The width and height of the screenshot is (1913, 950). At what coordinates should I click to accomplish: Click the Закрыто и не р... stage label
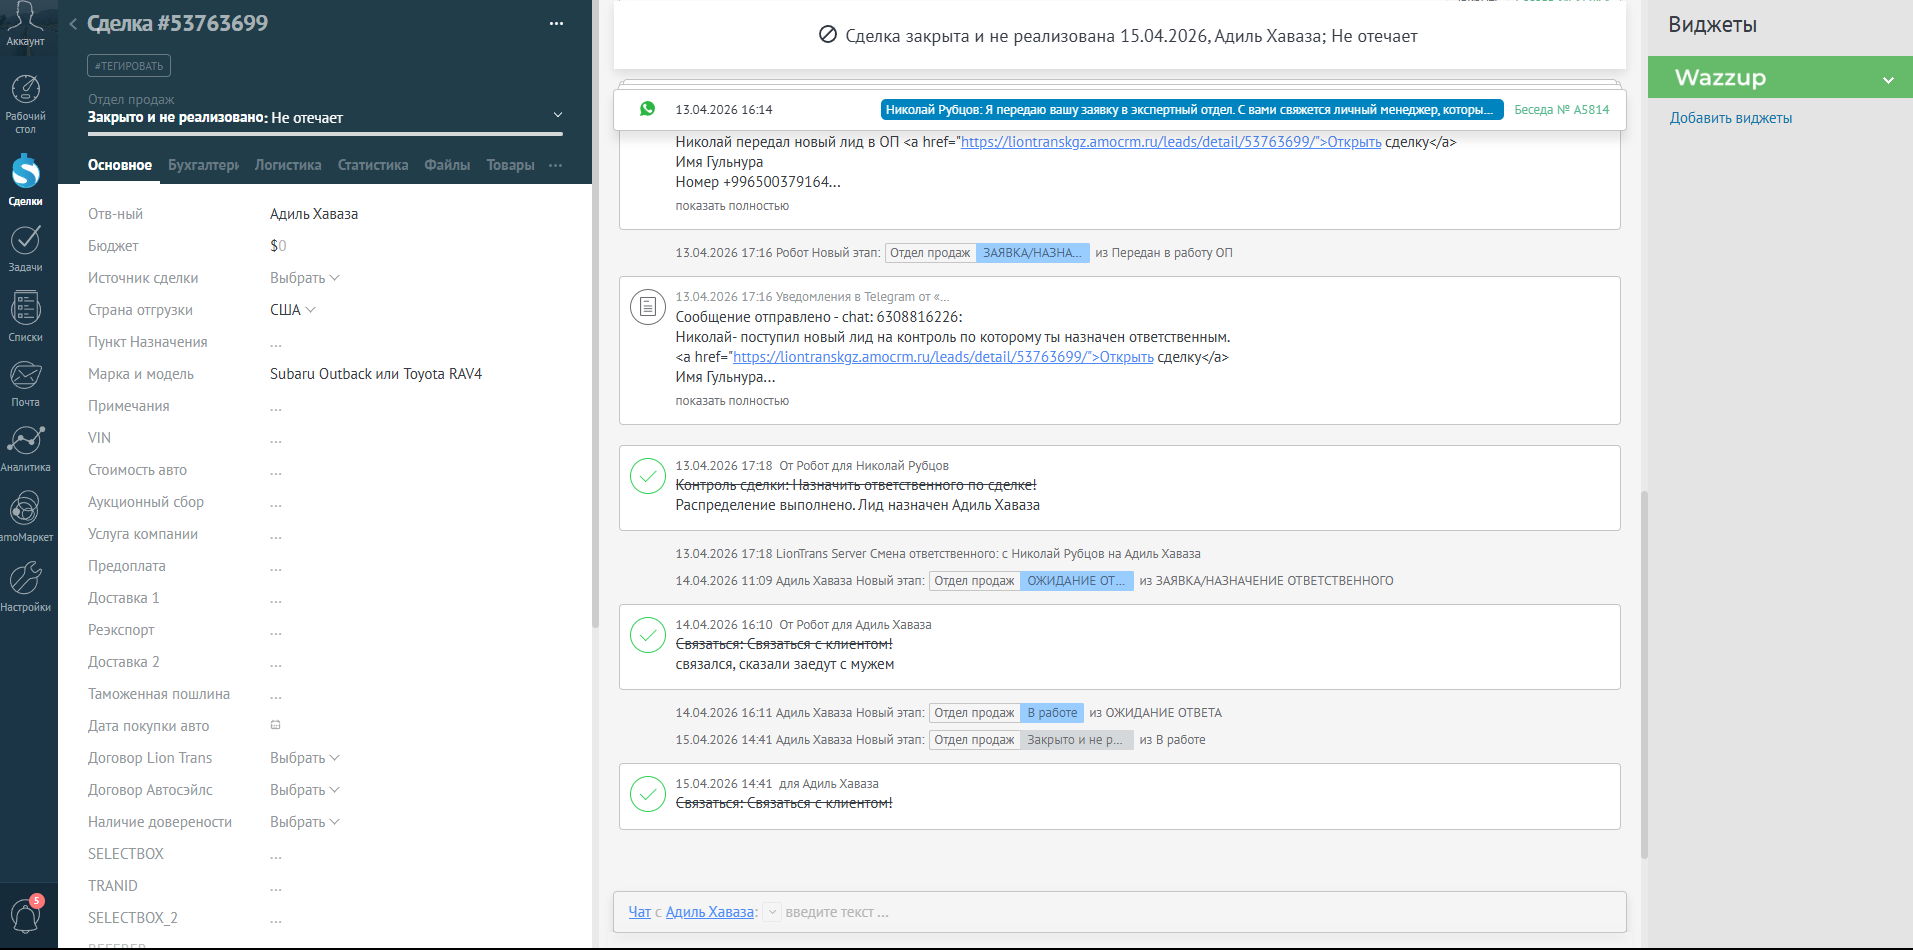coord(1076,740)
